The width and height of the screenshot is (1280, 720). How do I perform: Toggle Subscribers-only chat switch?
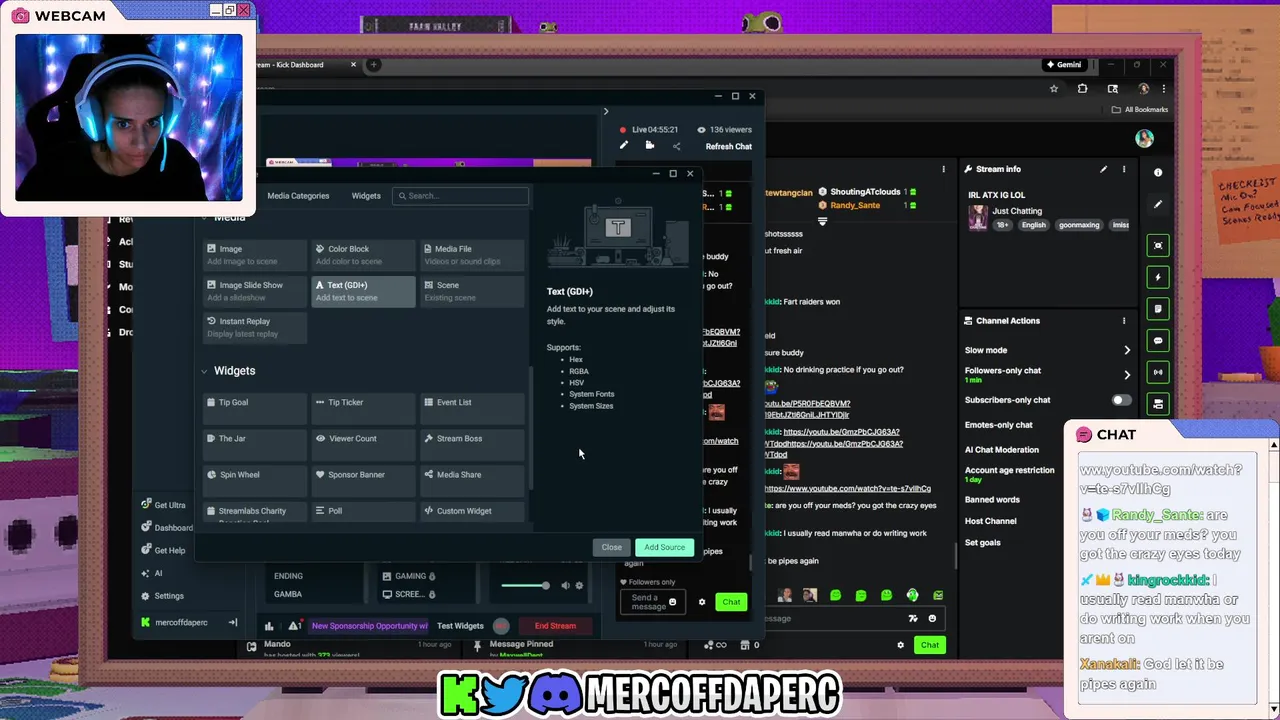pos(1121,400)
